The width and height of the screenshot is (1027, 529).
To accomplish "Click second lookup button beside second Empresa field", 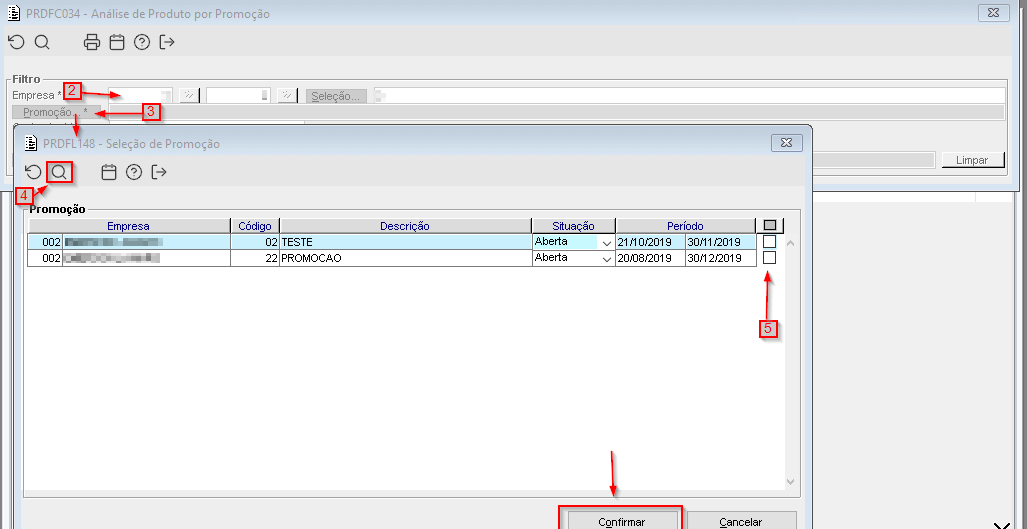I will [287, 96].
